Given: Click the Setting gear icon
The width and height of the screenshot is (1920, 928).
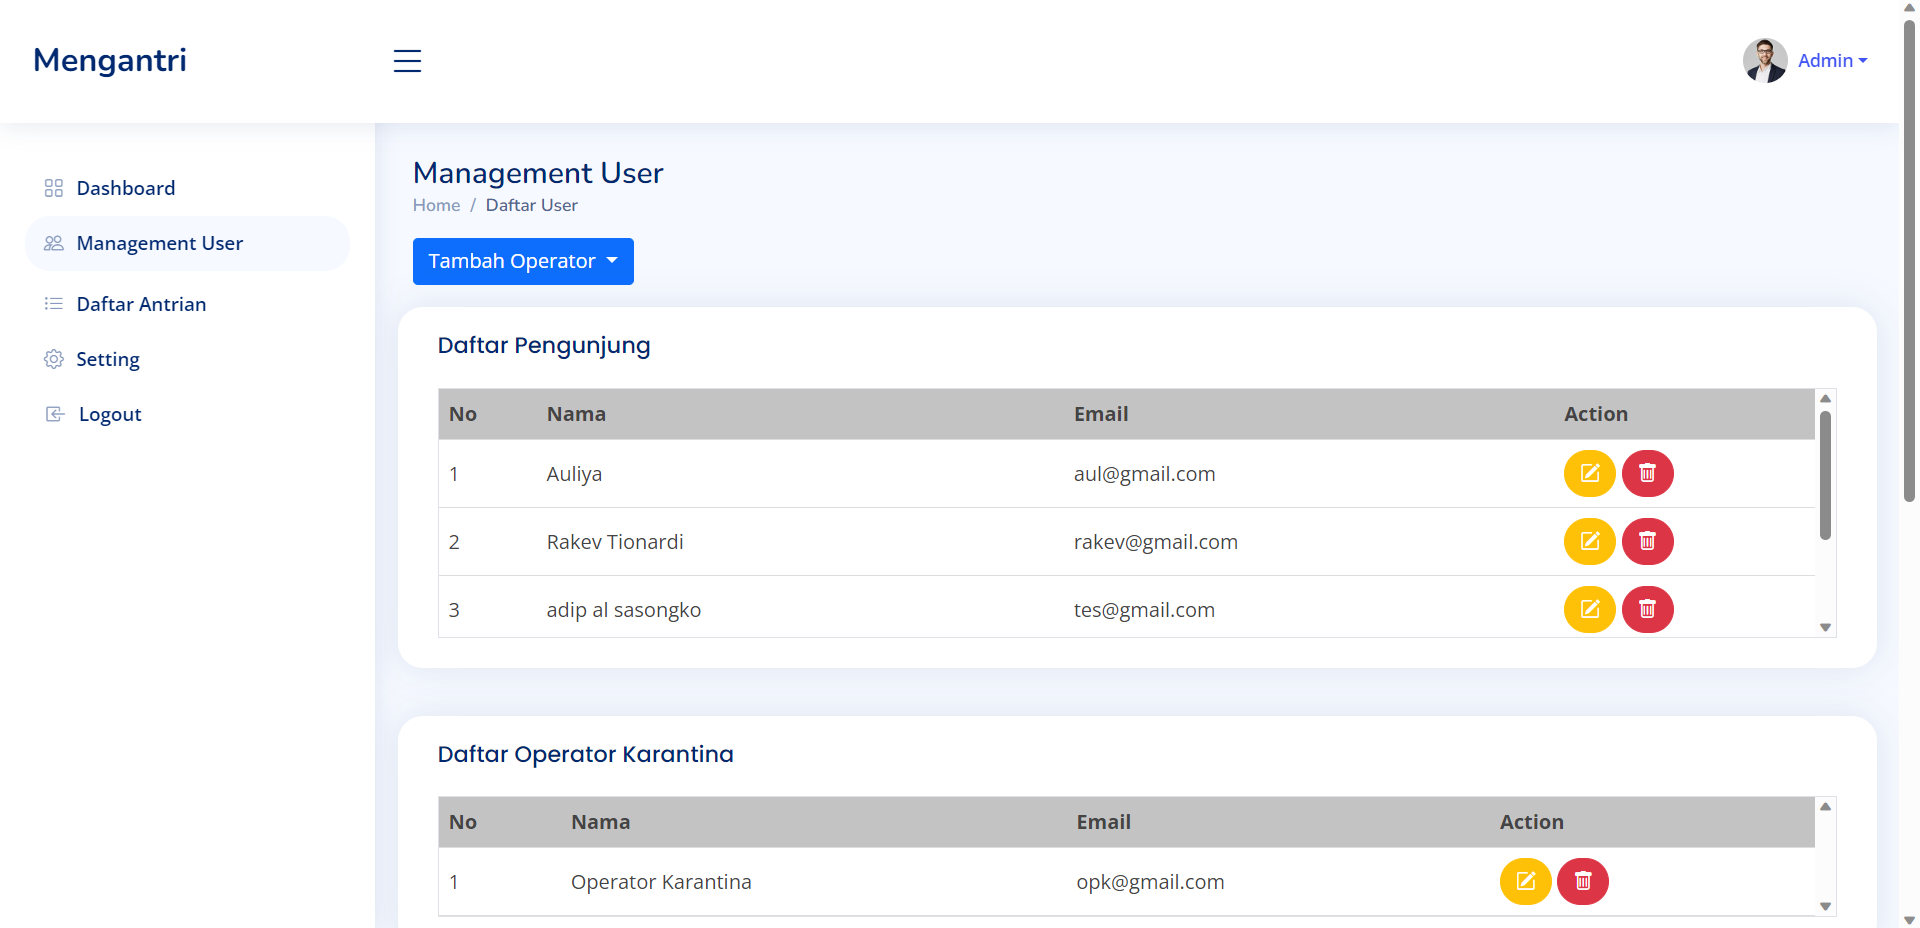Looking at the screenshot, I should [54, 359].
